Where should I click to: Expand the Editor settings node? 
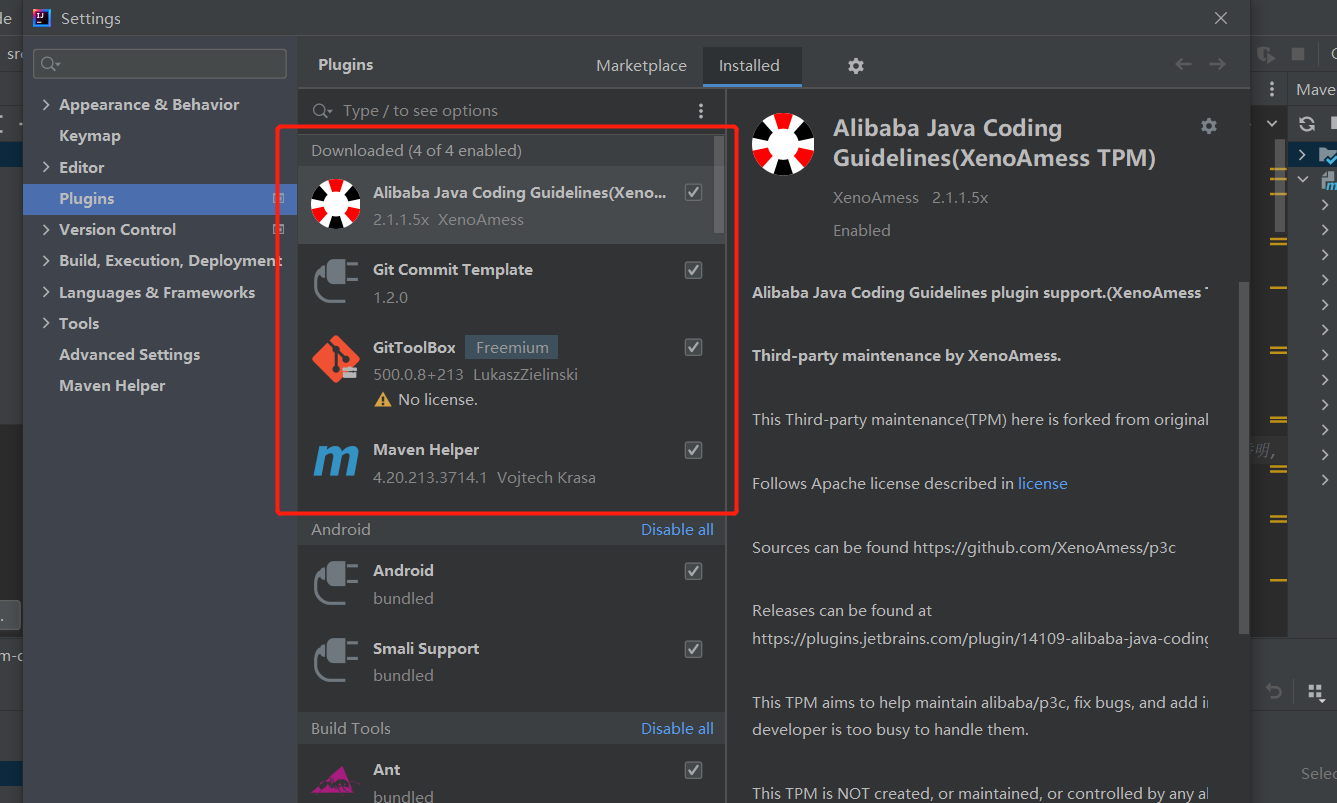coord(46,168)
